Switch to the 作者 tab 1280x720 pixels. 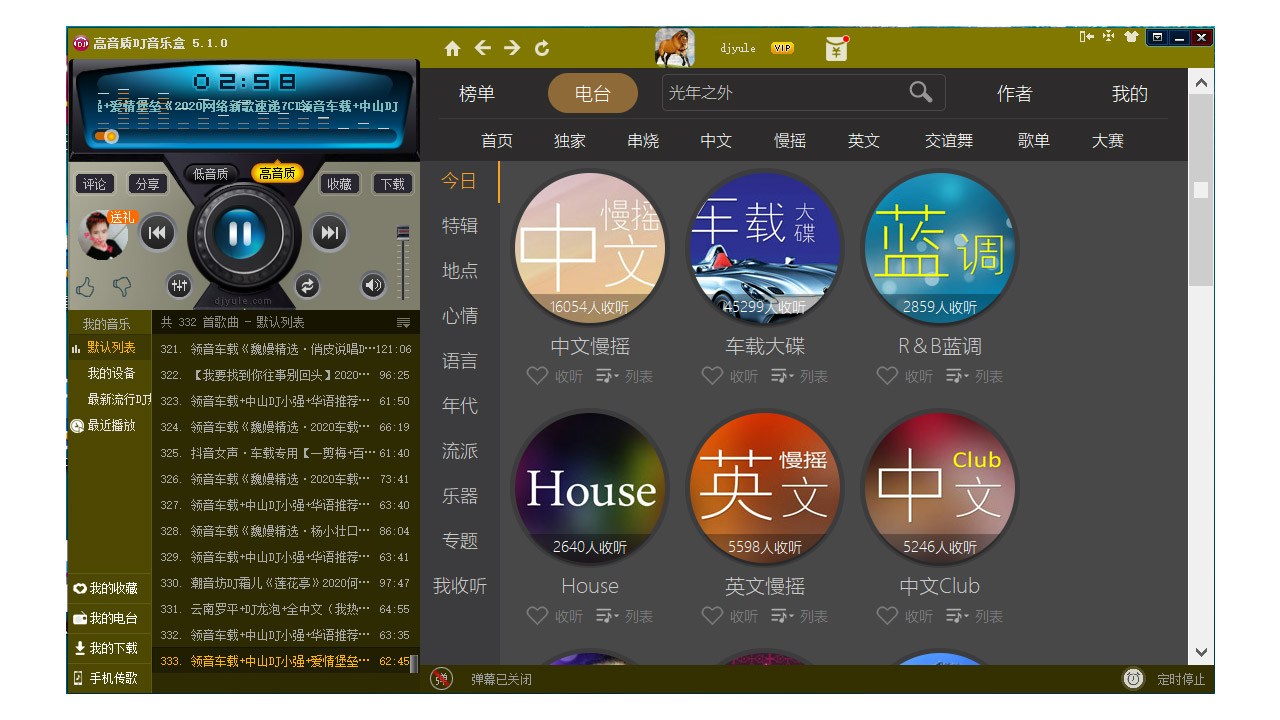[1014, 94]
